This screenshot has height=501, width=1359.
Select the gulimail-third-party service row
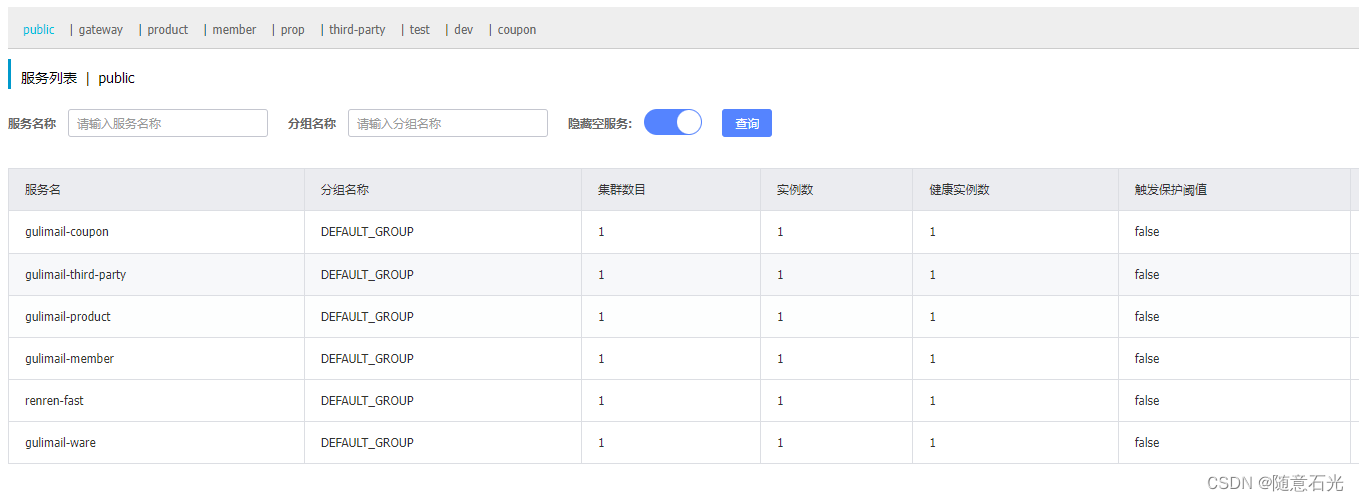pos(680,274)
